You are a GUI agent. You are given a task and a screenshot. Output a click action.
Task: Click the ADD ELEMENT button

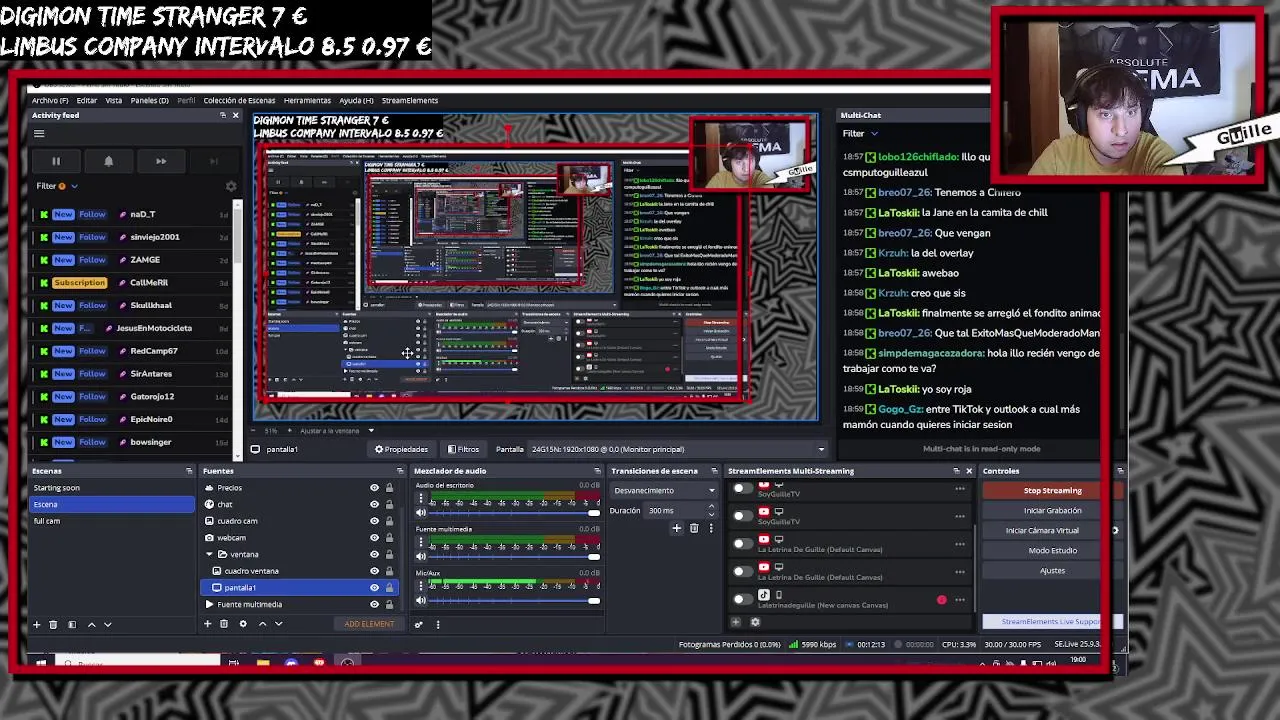pyautogui.click(x=369, y=624)
